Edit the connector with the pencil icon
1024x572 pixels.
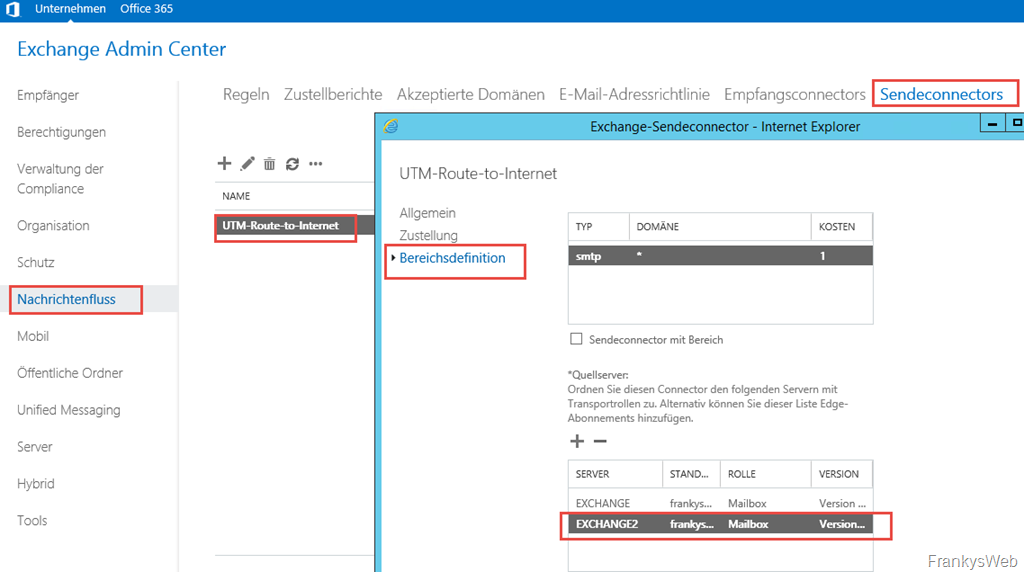click(x=247, y=163)
